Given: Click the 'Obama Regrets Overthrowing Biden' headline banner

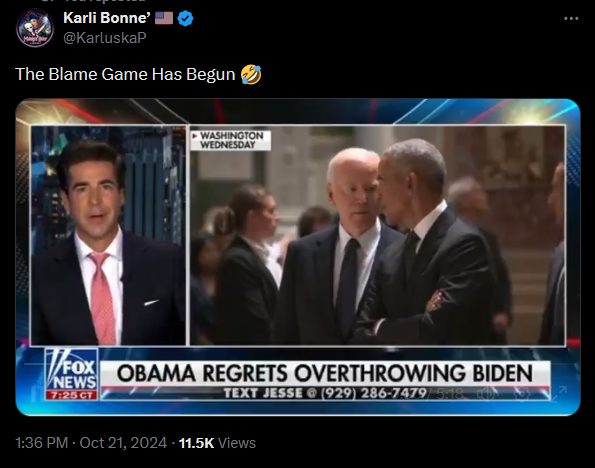Looking at the screenshot, I should [325, 373].
